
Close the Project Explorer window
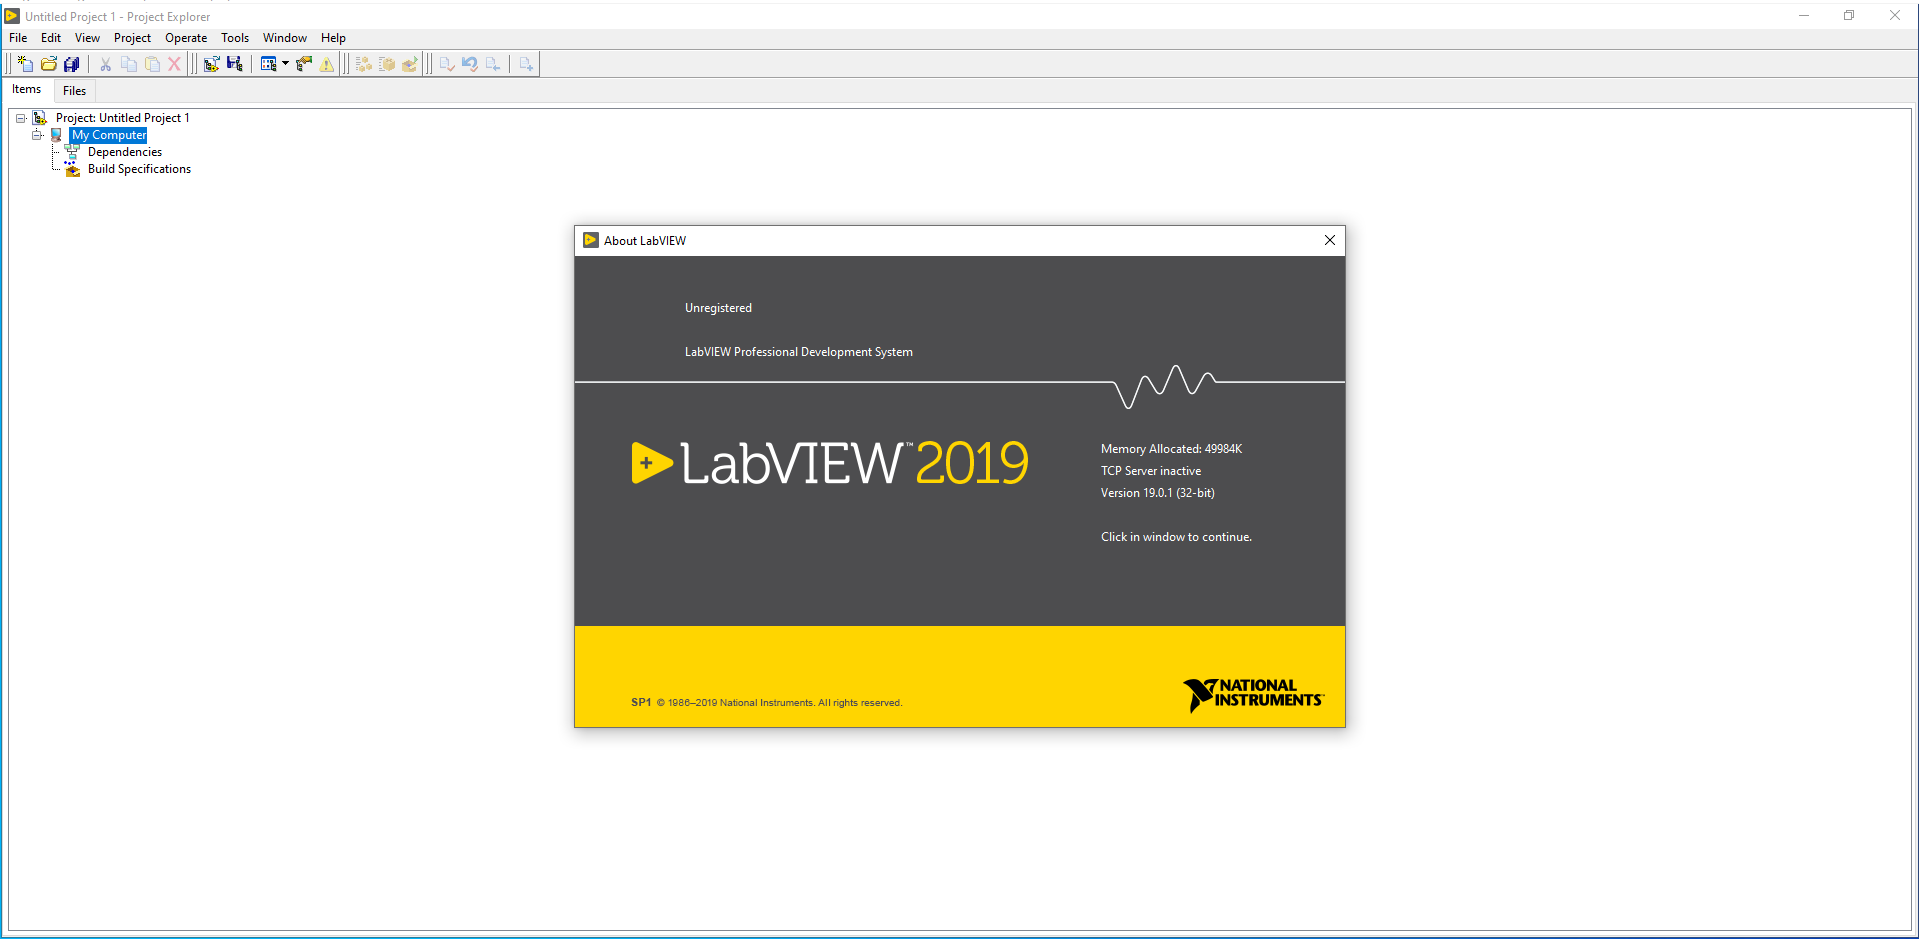pos(1894,15)
